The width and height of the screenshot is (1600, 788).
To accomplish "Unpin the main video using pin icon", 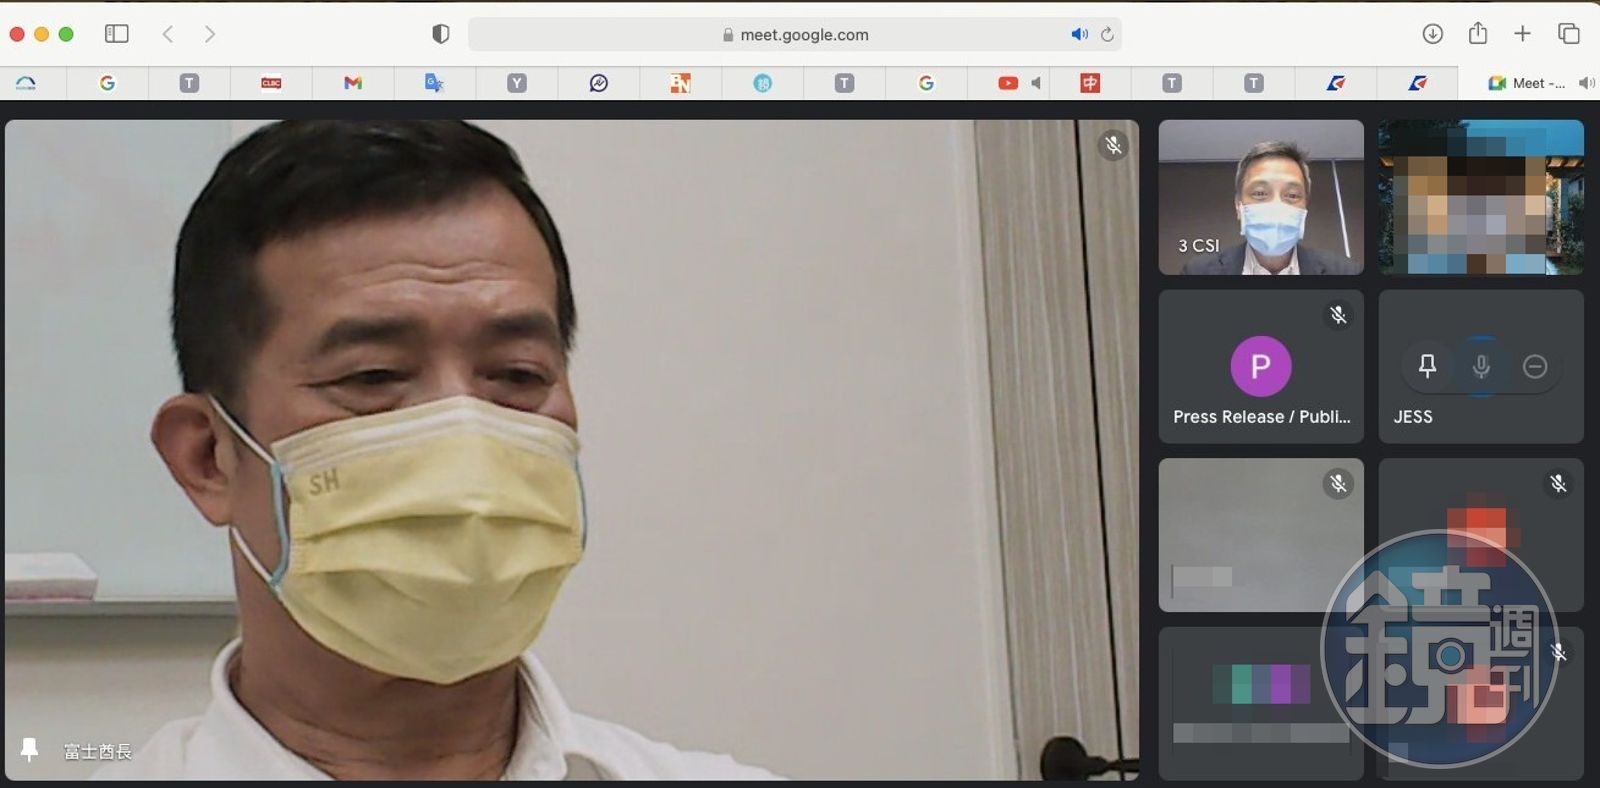I will coord(29,750).
